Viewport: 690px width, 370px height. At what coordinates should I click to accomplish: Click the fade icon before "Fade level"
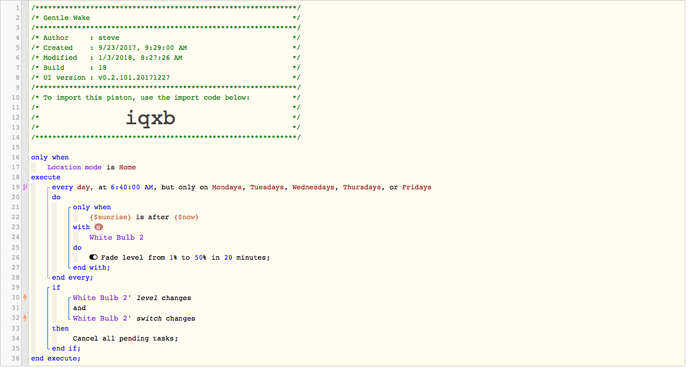point(93,257)
